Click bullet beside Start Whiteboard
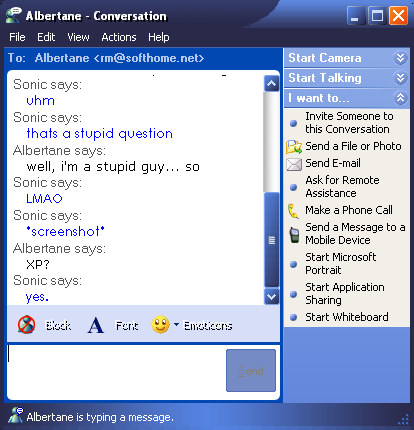Screen dimensions: 414x430 click(293, 317)
